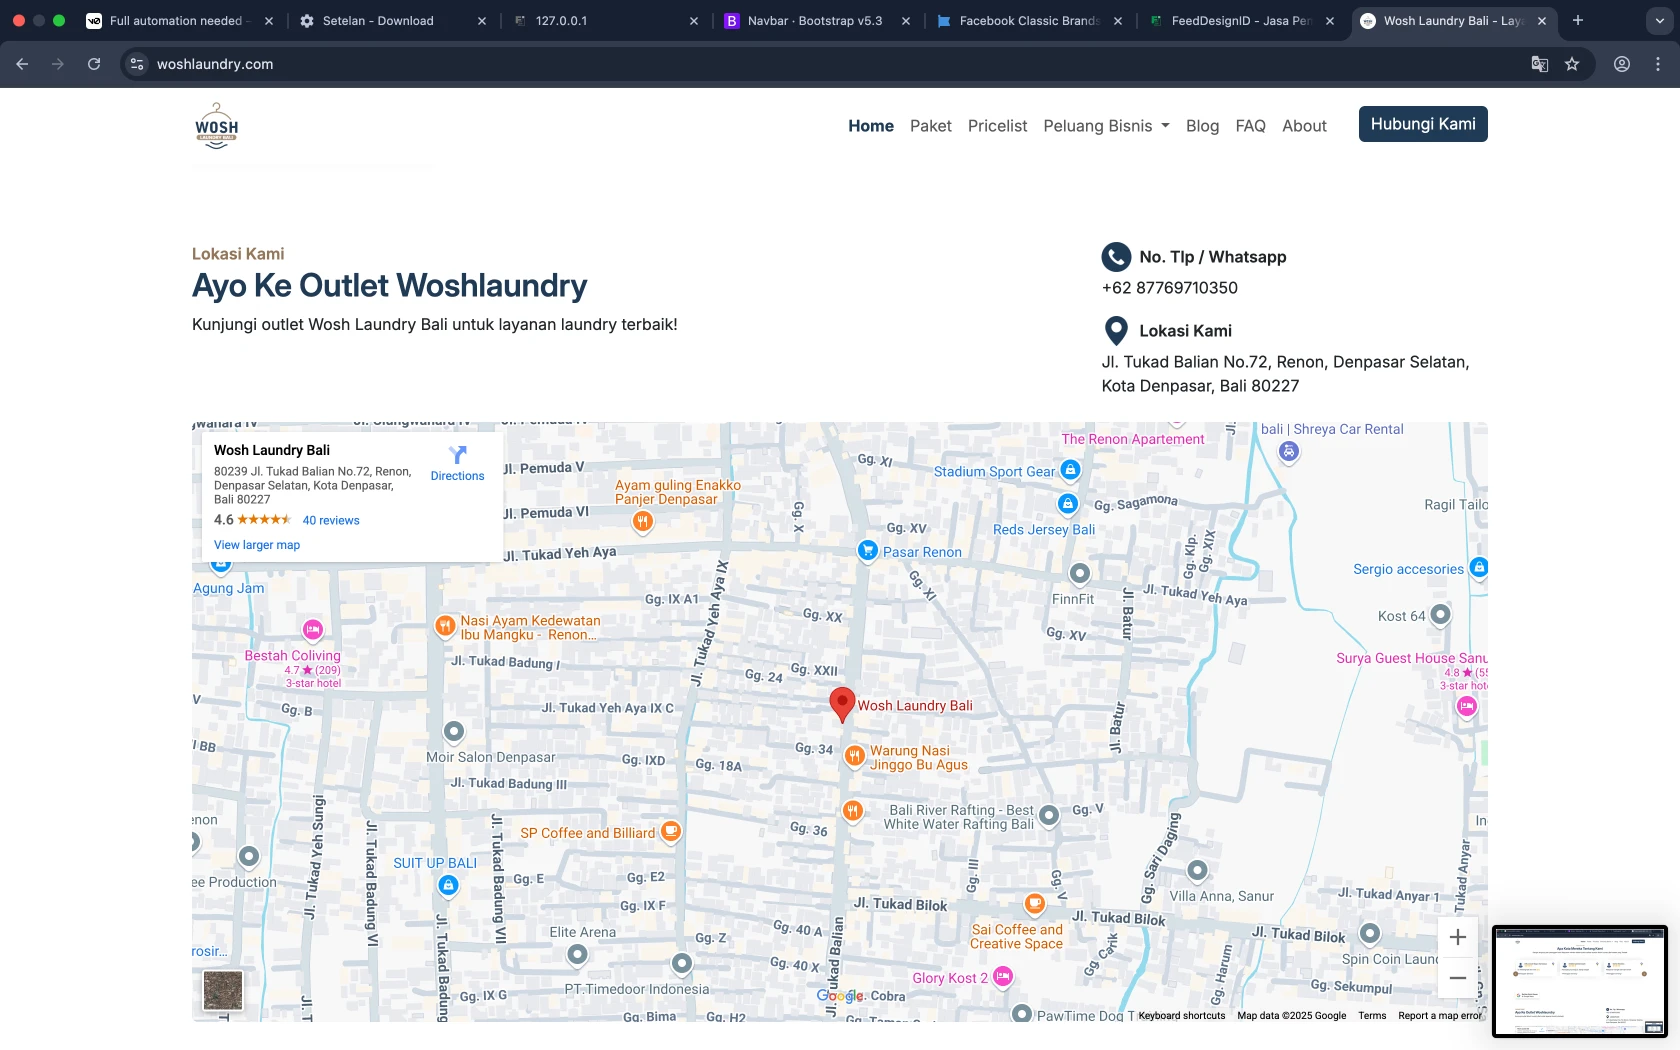Click Reds Jersey Bali shop marker

(1068, 503)
